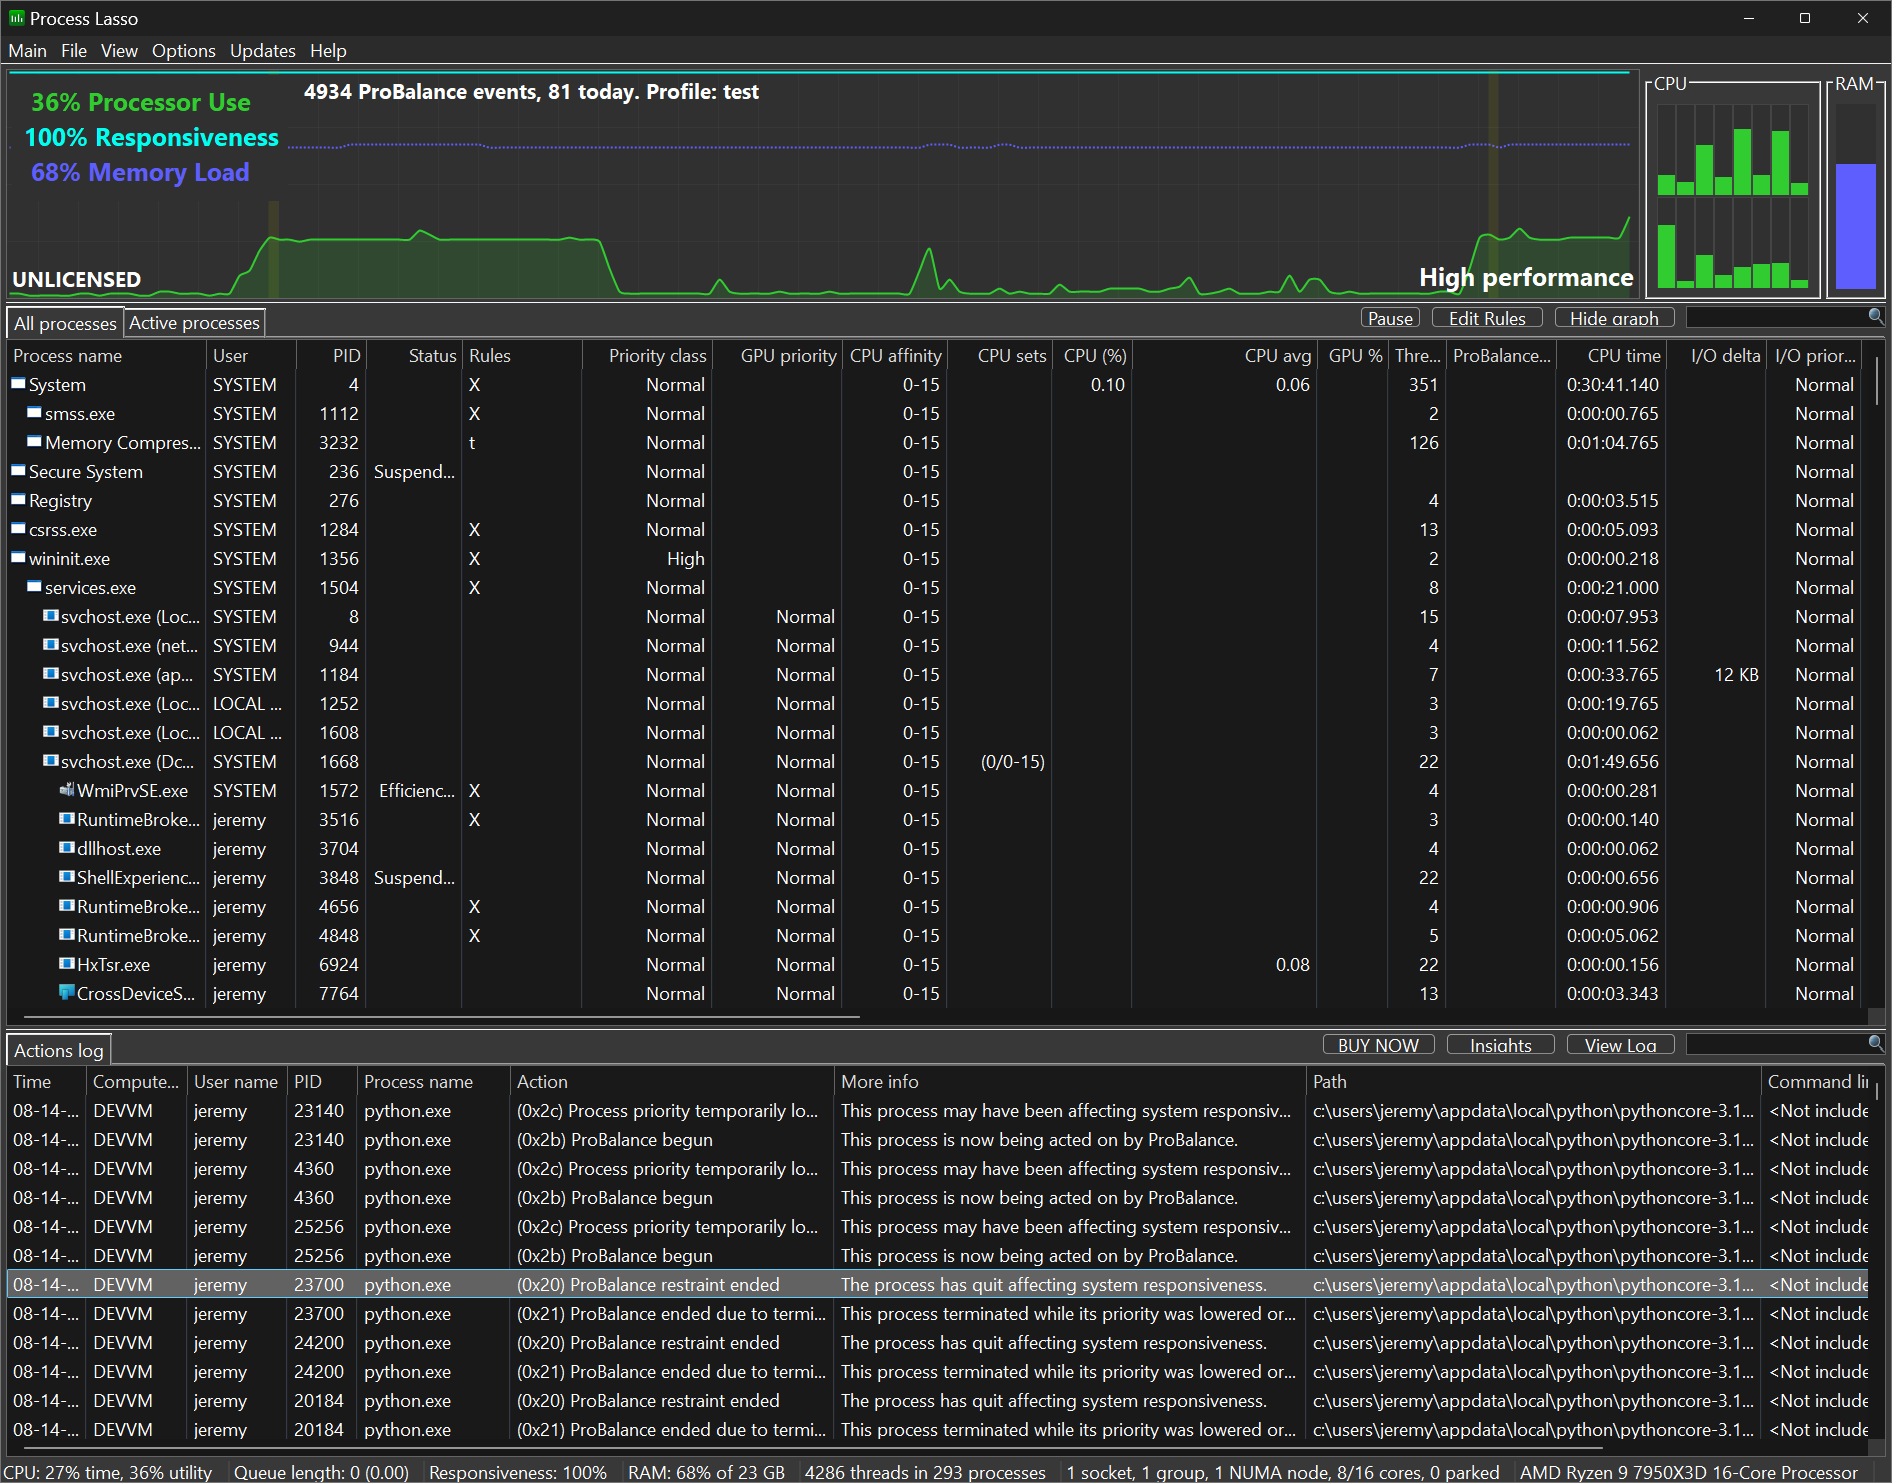Focus the actions log search field
Viewport: 1892px width, 1483px height.
[1776, 1045]
